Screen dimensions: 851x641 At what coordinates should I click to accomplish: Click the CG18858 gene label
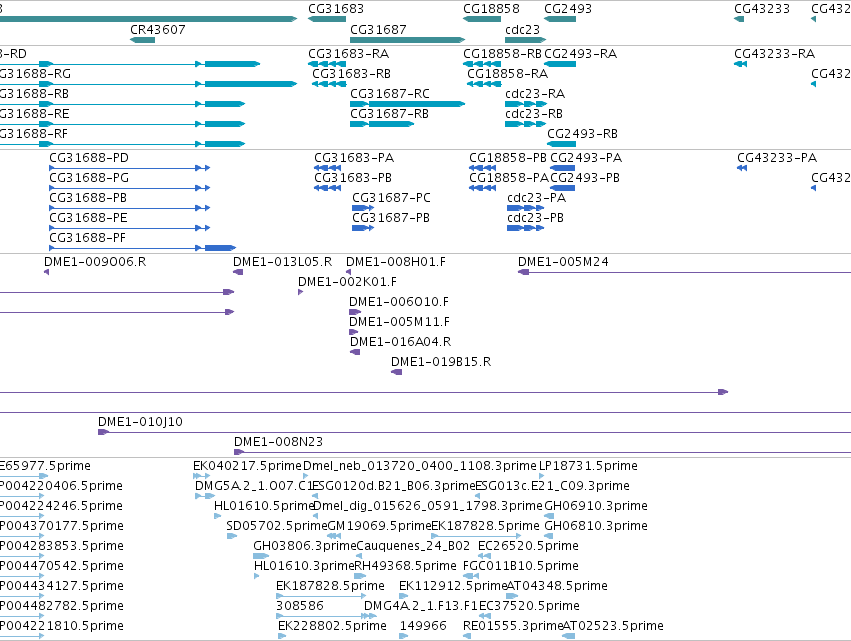(491, 9)
